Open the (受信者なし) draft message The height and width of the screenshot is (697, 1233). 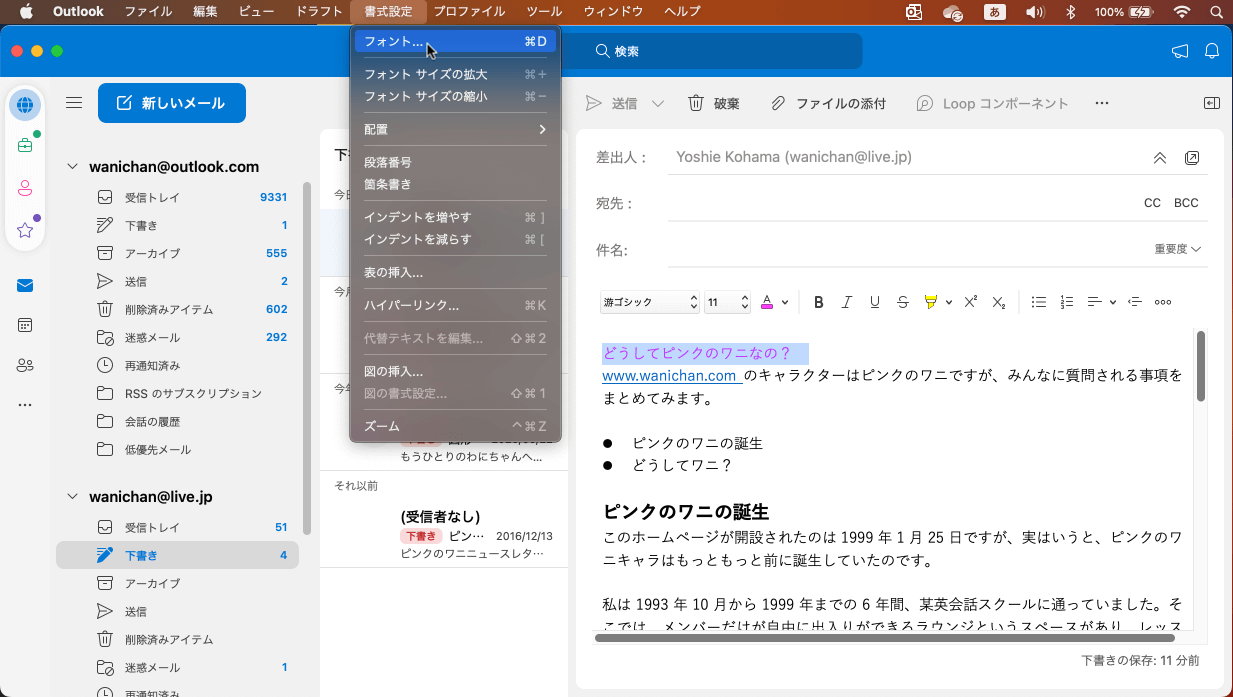tap(443, 534)
